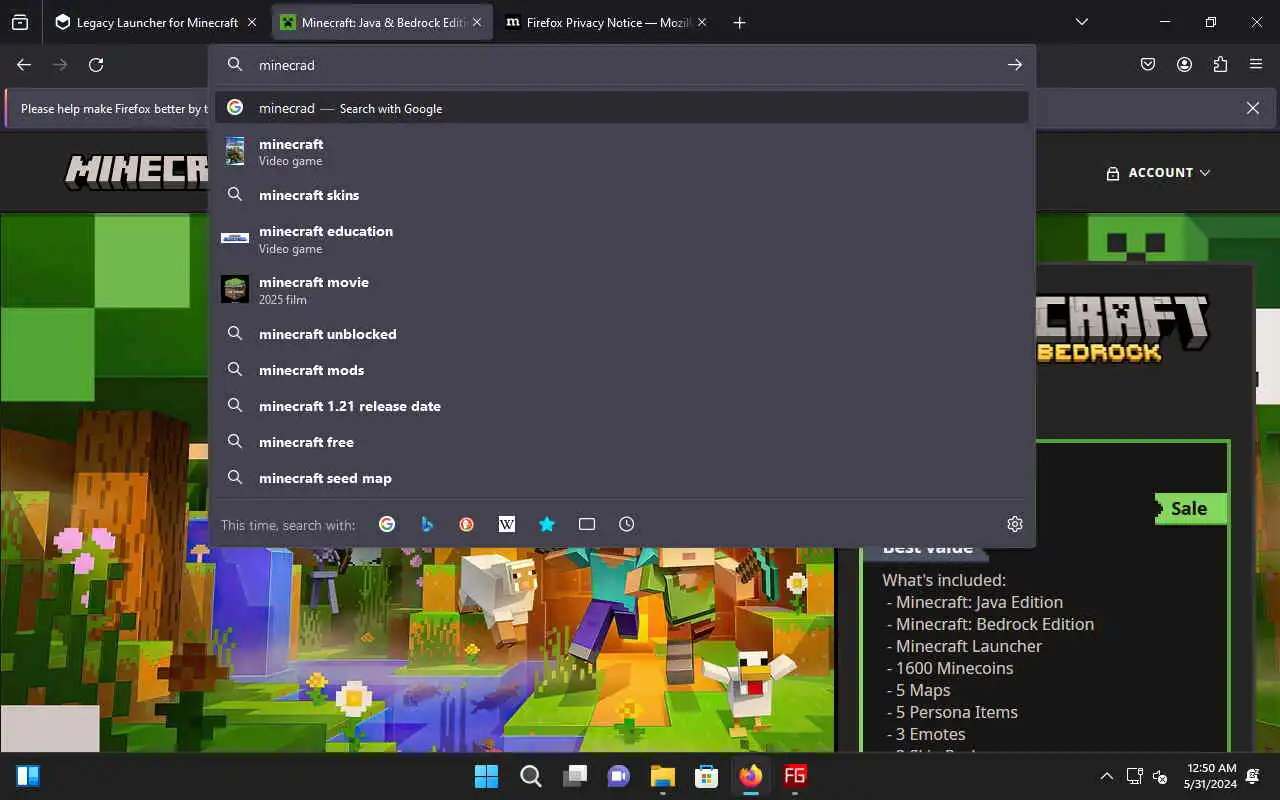Search with Bing engine icon

pos(427,524)
